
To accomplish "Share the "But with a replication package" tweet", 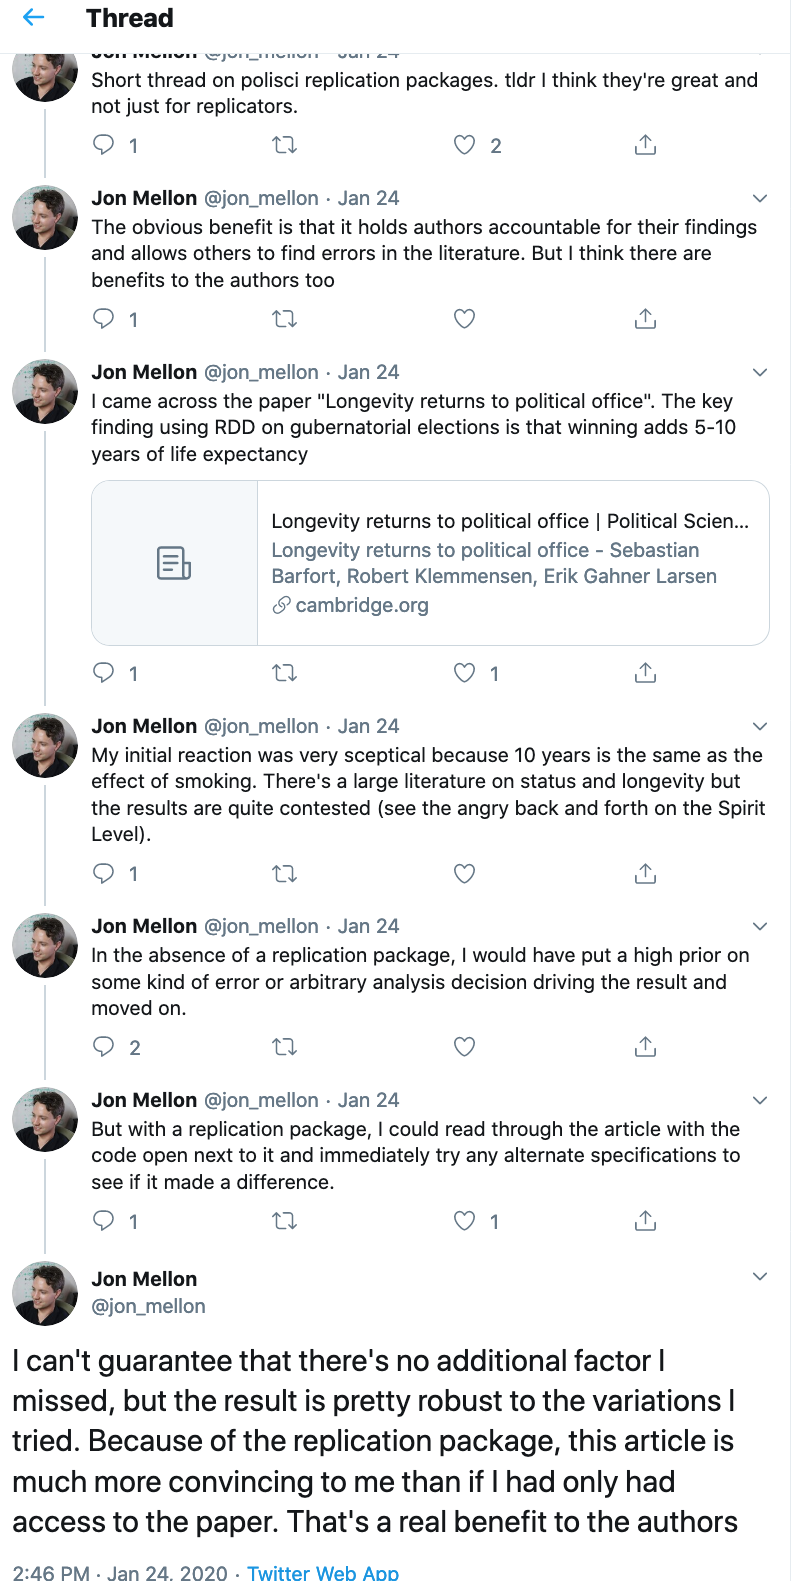I will [x=646, y=1221].
